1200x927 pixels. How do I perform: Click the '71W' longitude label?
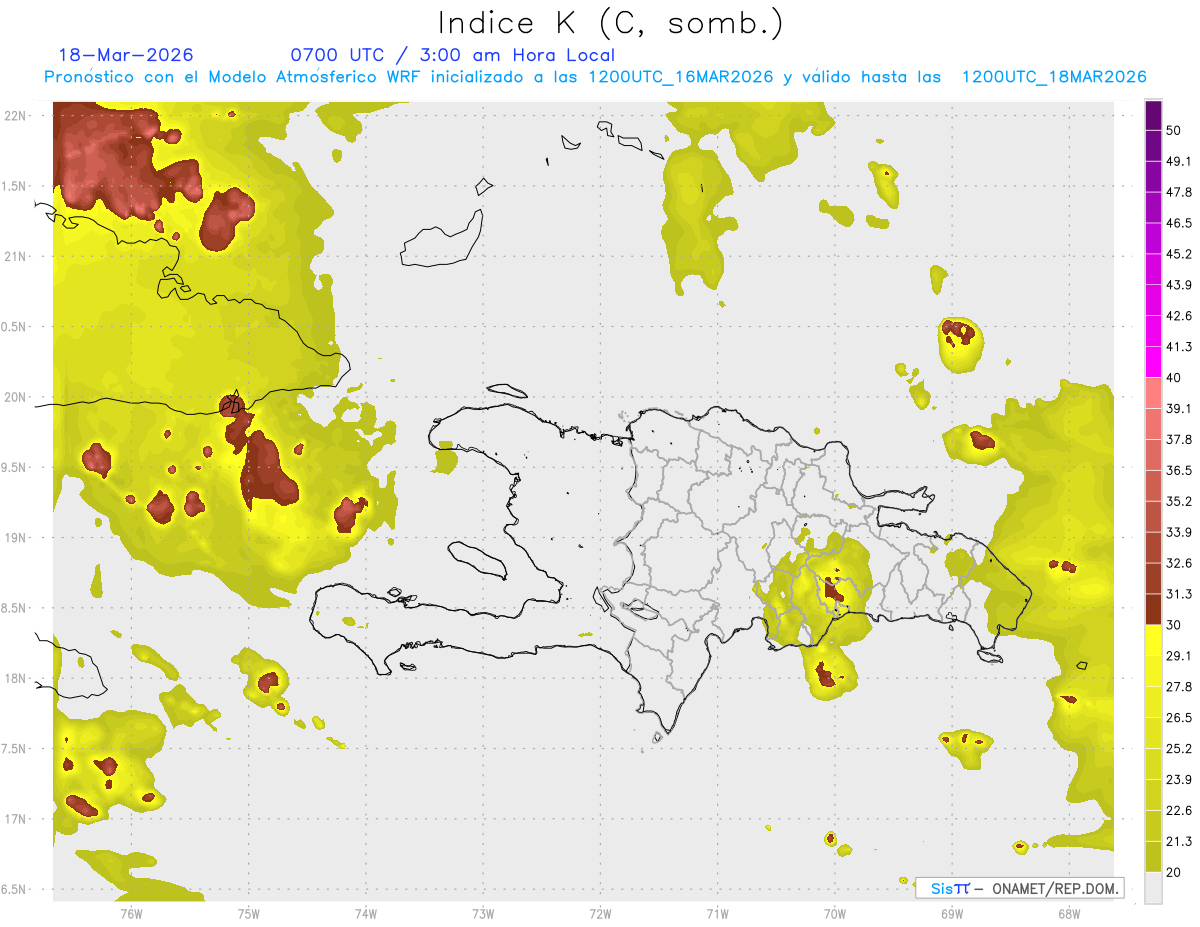(x=717, y=913)
